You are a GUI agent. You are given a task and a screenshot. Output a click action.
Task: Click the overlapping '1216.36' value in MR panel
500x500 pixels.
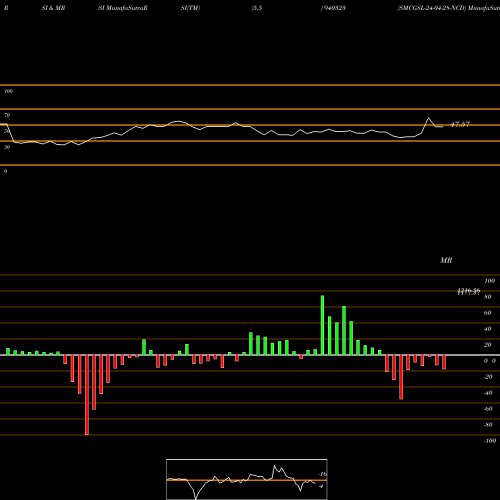(469, 292)
